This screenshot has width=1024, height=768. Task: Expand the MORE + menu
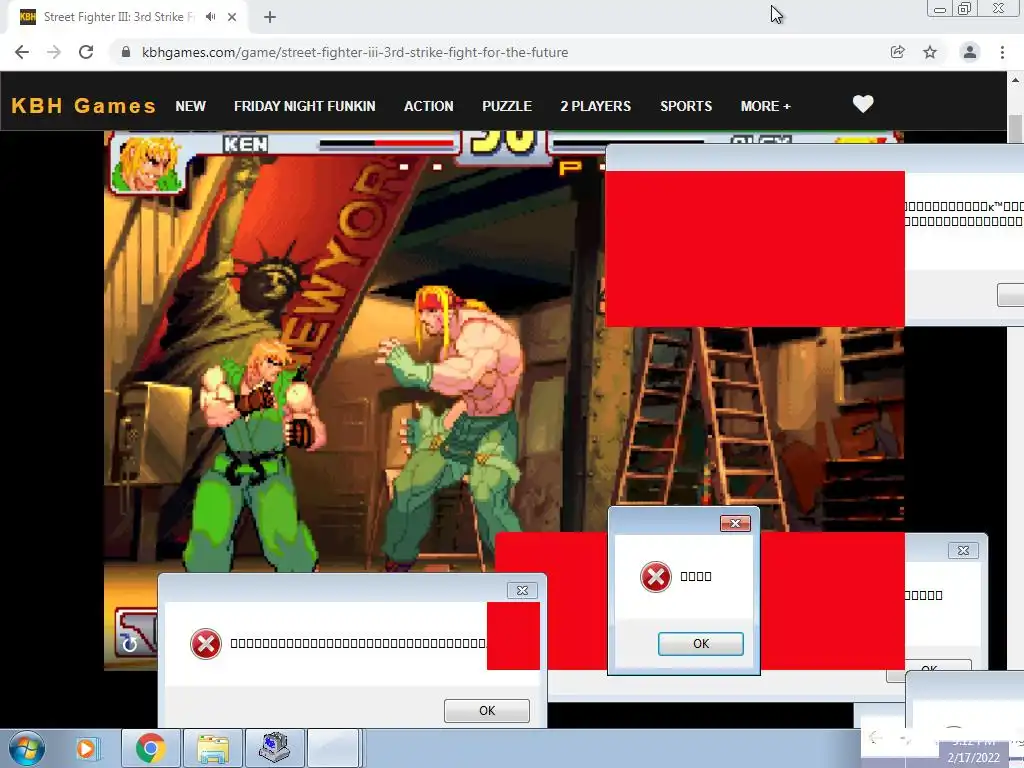[765, 106]
